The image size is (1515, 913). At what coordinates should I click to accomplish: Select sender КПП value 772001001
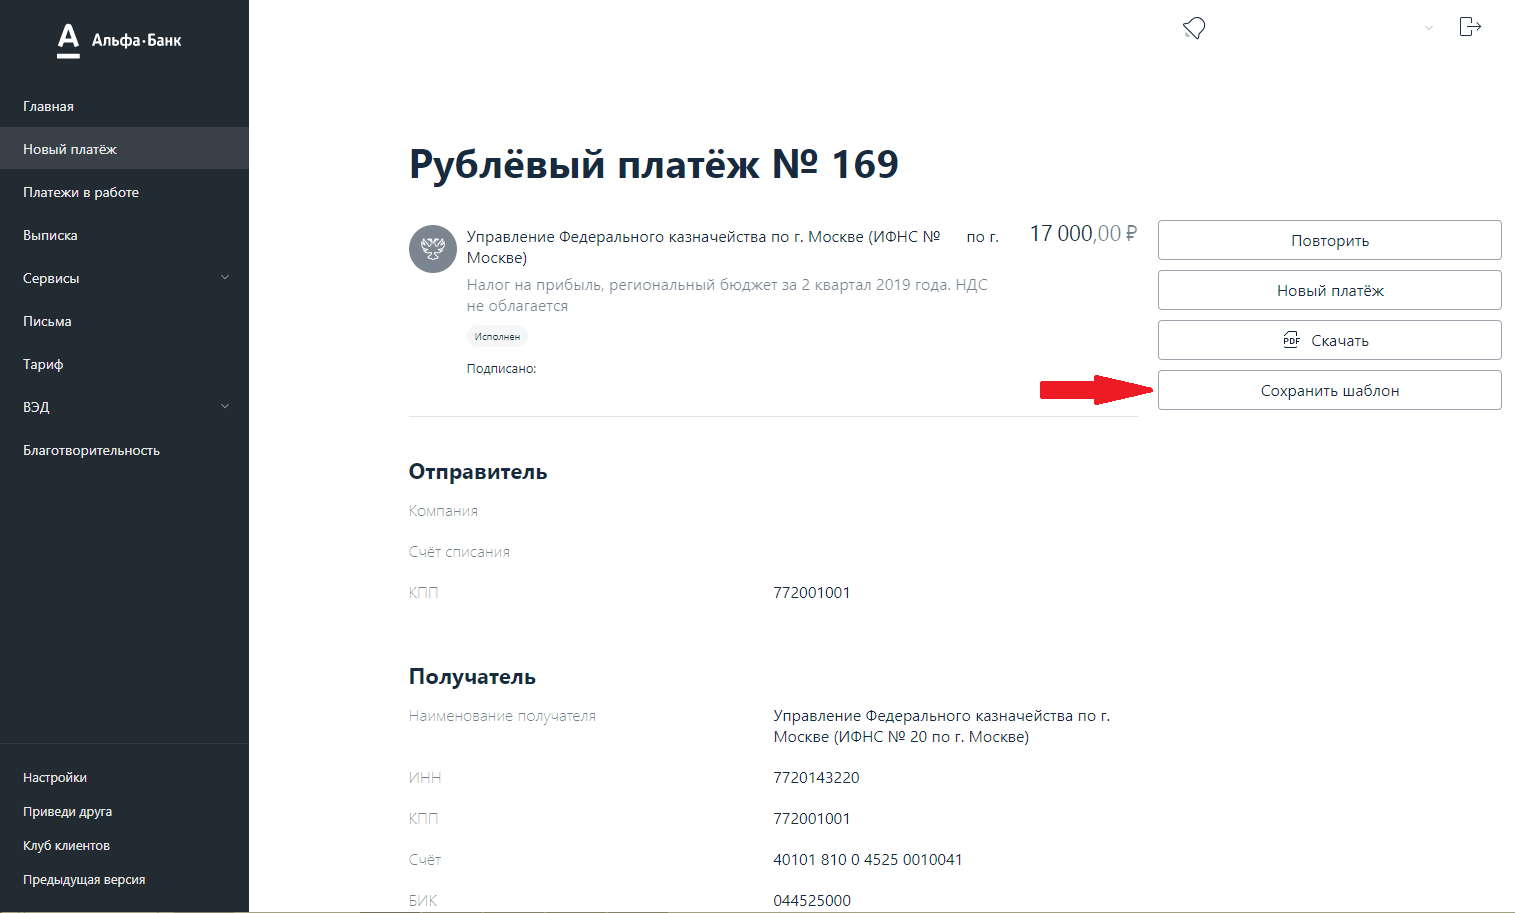click(812, 592)
